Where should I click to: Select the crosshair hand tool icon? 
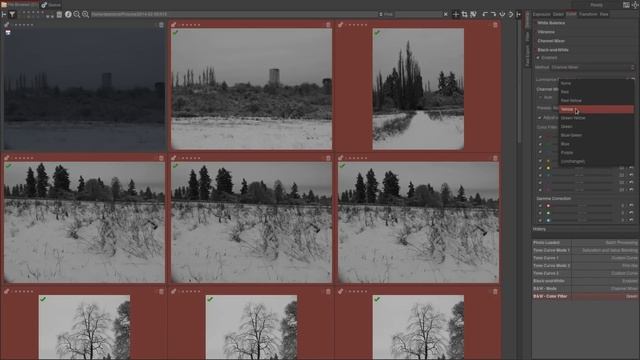click(456, 14)
